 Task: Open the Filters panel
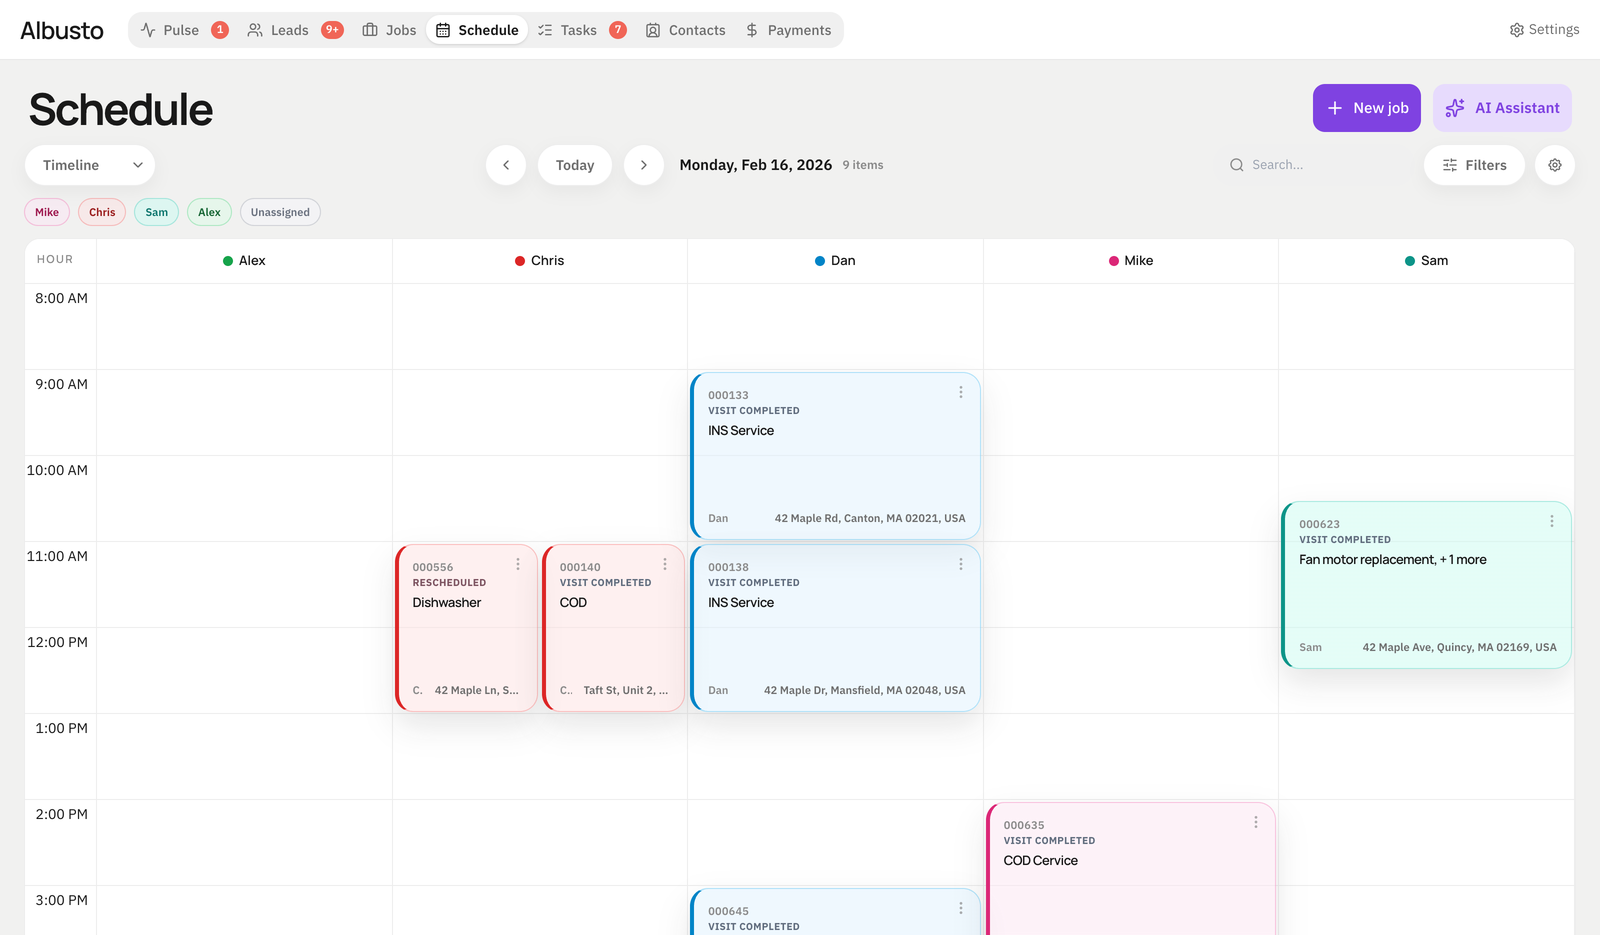coord(1474,165)
